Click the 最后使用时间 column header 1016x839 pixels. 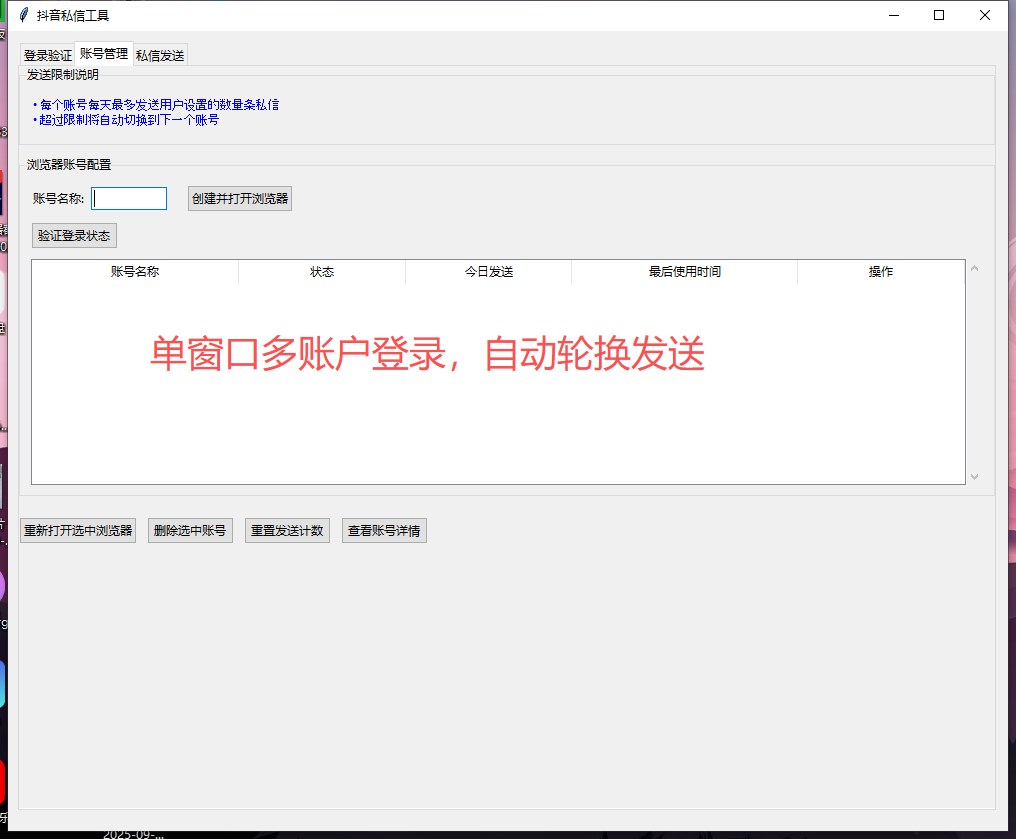point(685,272)
